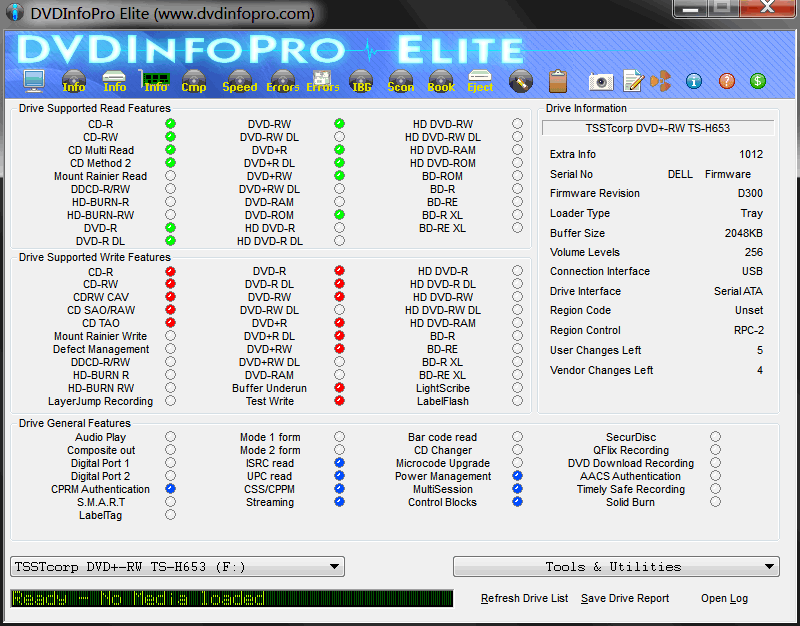Click the Region Control value RPC-2

(748, 330)
